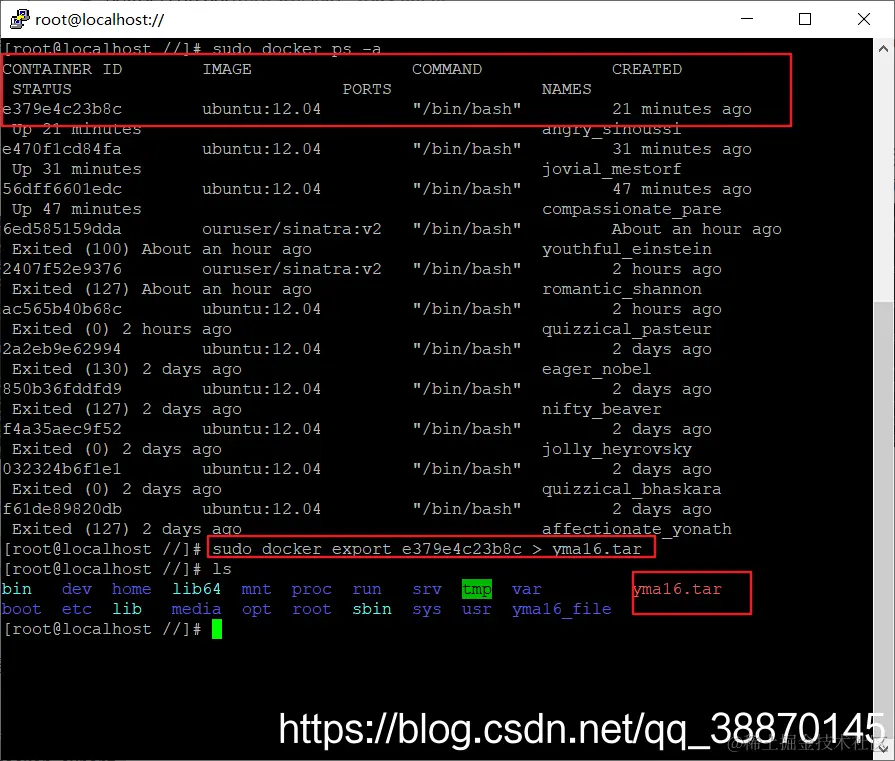895x761 pixels.
Task: Click the CREATED column header
Action: pos(647,69)
